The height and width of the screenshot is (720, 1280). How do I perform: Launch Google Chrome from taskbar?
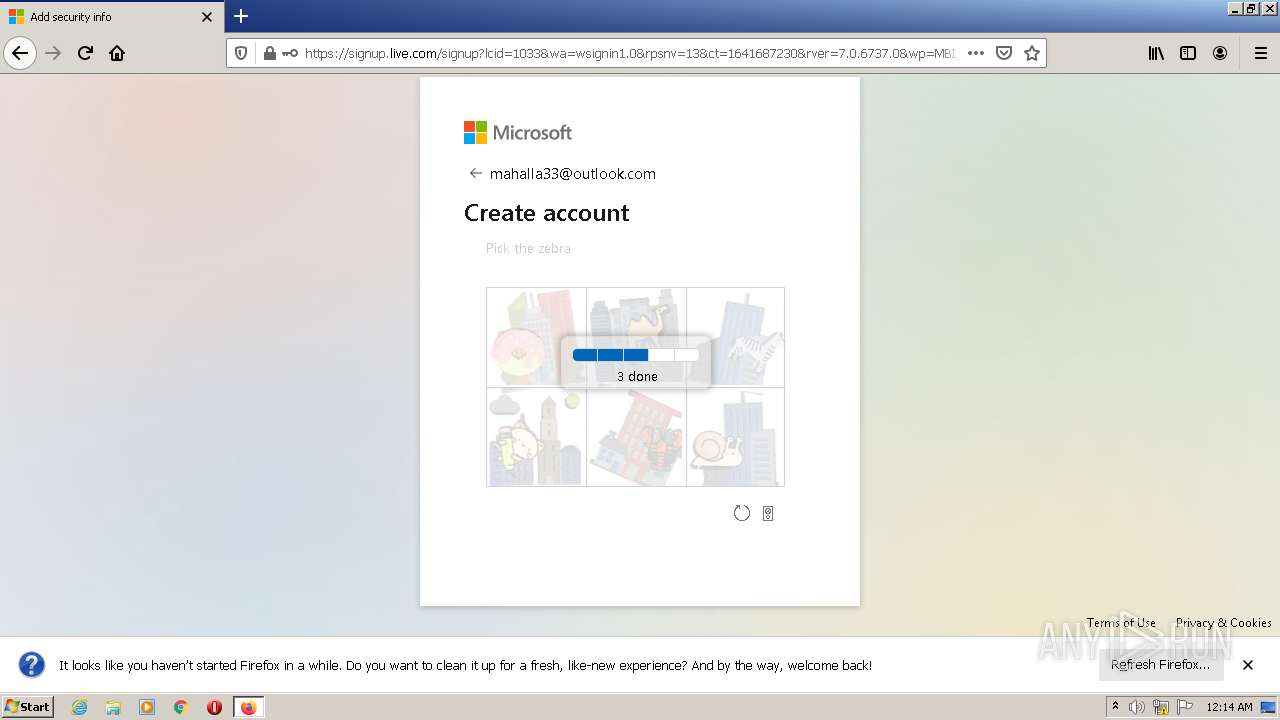tap(181, 707)
